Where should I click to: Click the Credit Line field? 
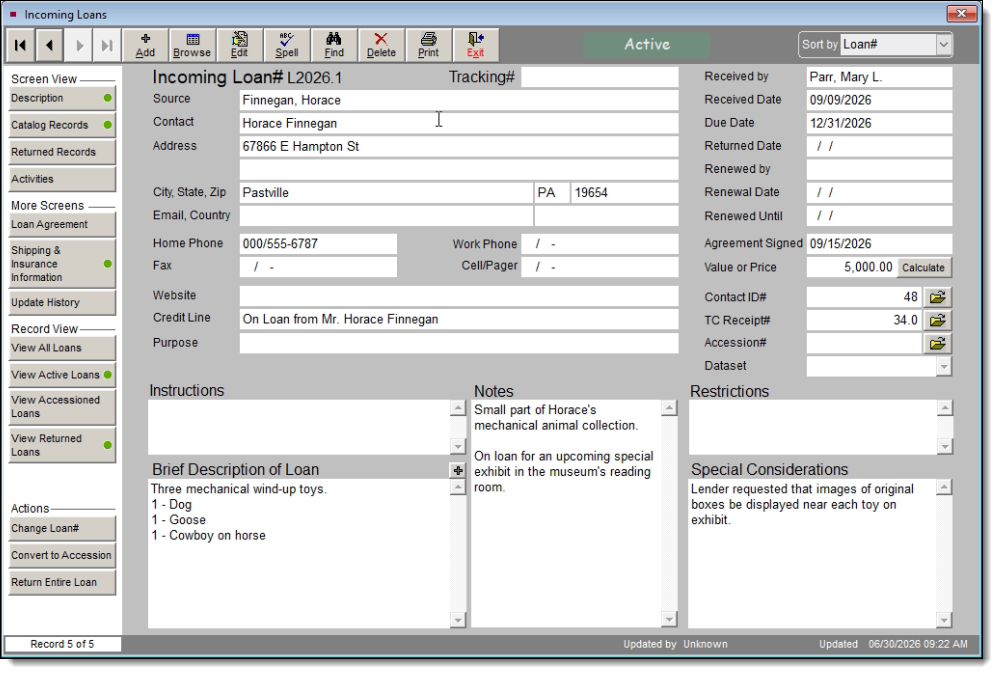coord(458,319)
